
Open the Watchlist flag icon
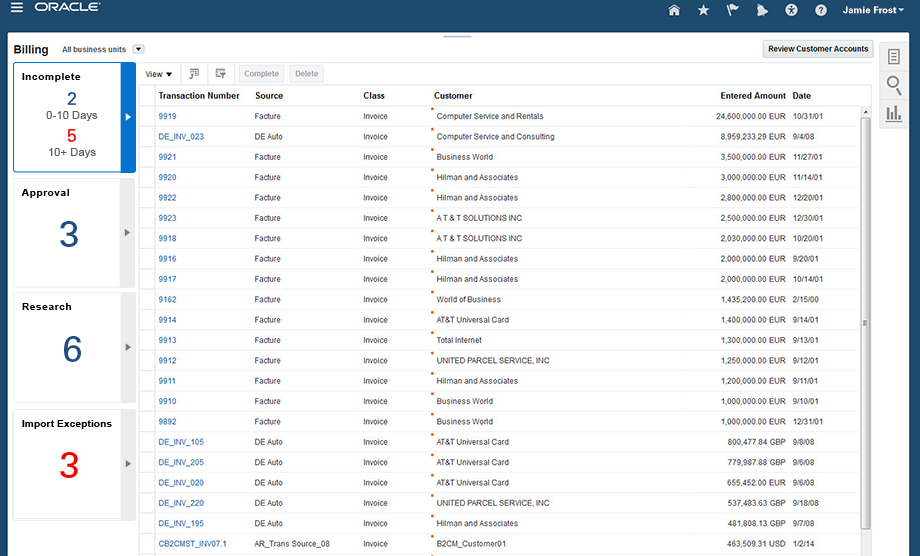point(732,10)
